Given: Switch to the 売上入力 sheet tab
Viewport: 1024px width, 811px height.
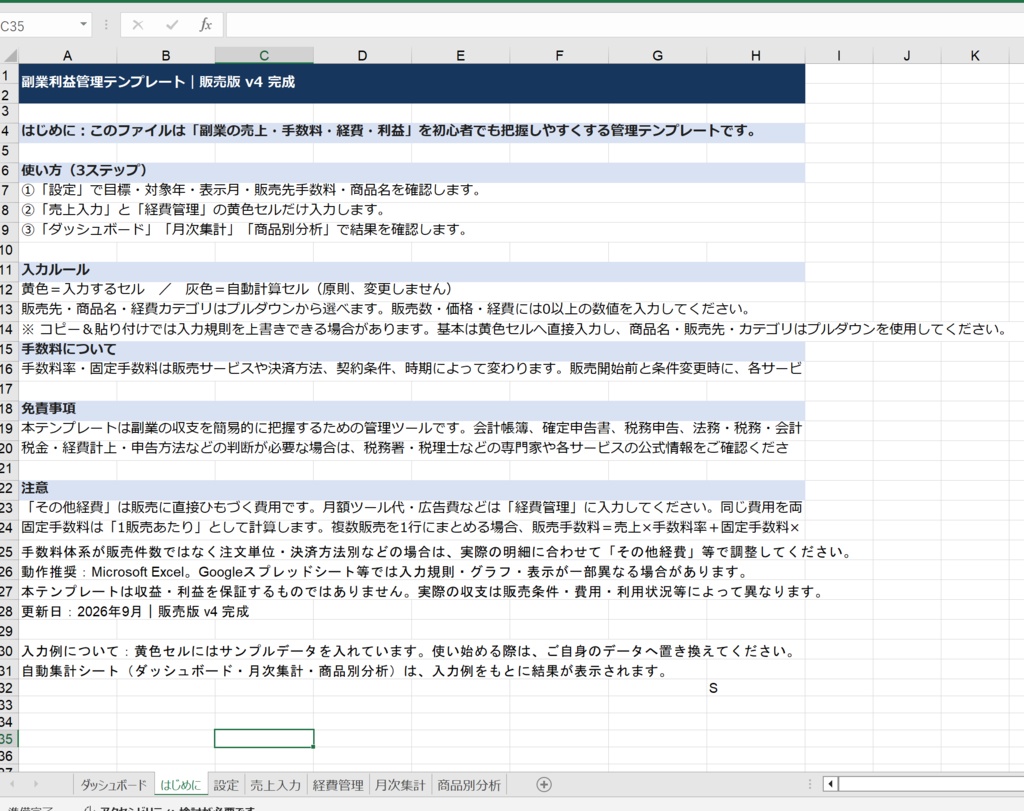Looking at the screenshot, I should coord(275,785).
